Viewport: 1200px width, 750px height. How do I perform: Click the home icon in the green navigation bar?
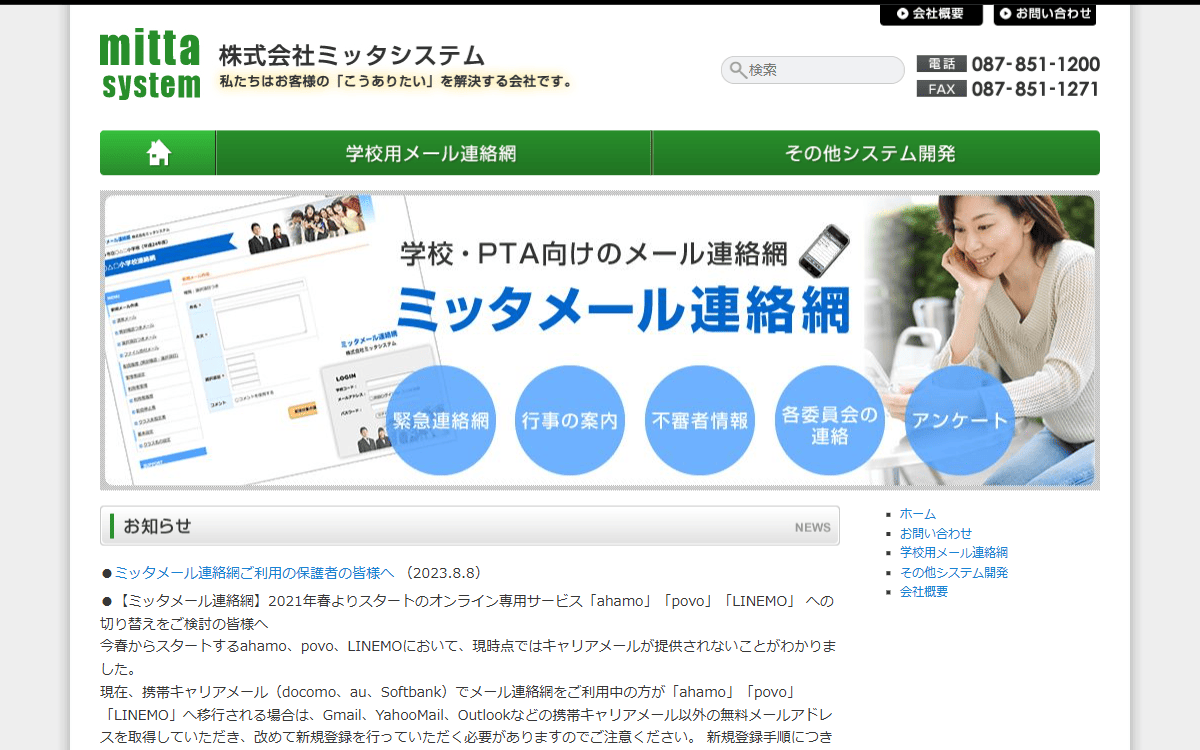pyautogui.click(x=158, y=153)
